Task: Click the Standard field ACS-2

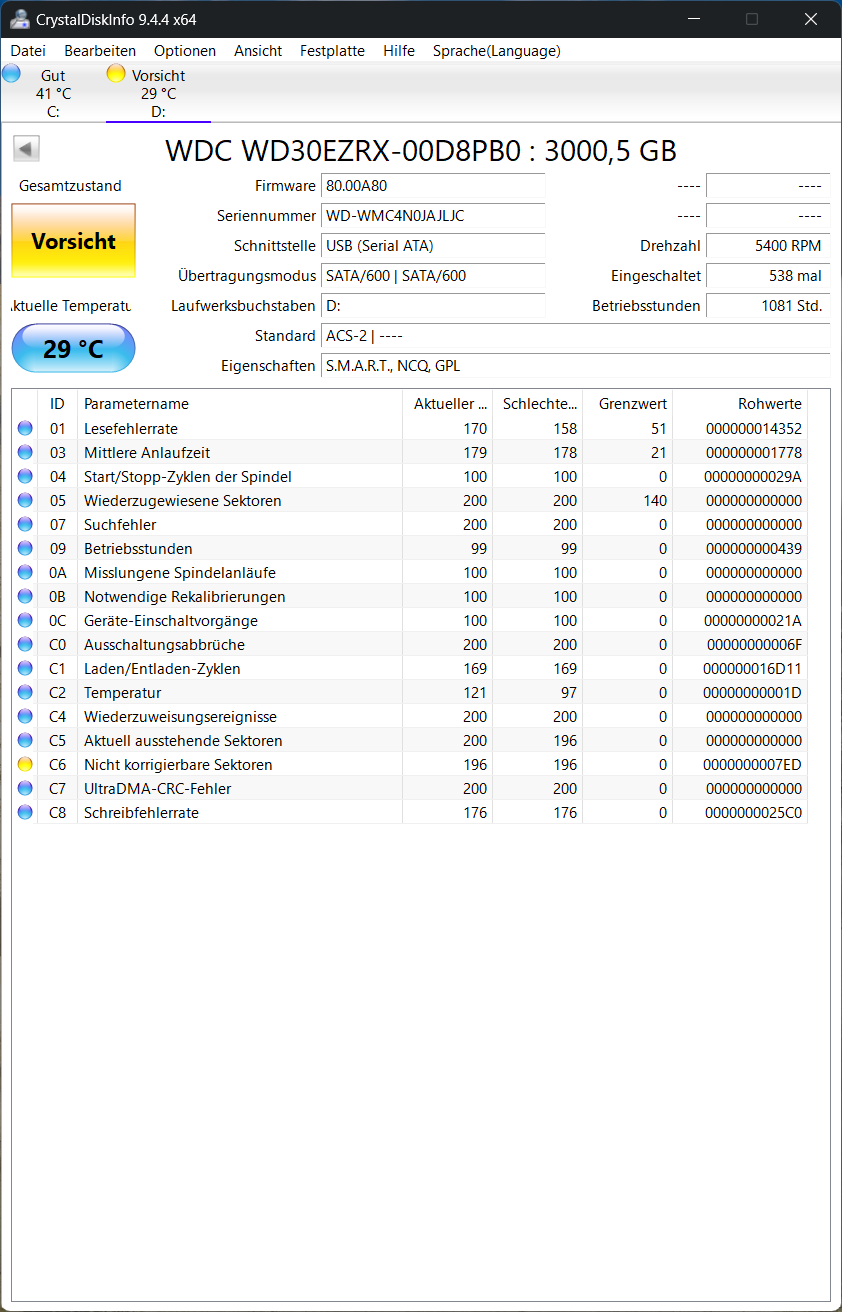Action: [x=575, y=336]
